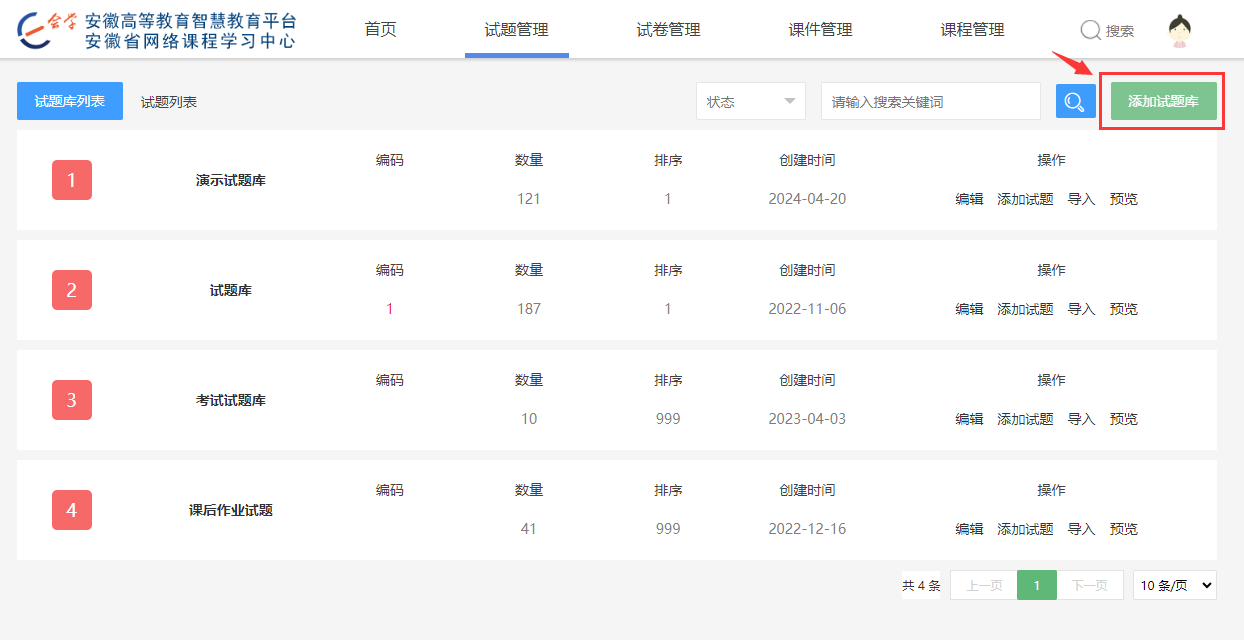Click the green 添加试题库 button
This screenshot has width=1244, height=640.
pyautogui.click(x=1164, y=101)
